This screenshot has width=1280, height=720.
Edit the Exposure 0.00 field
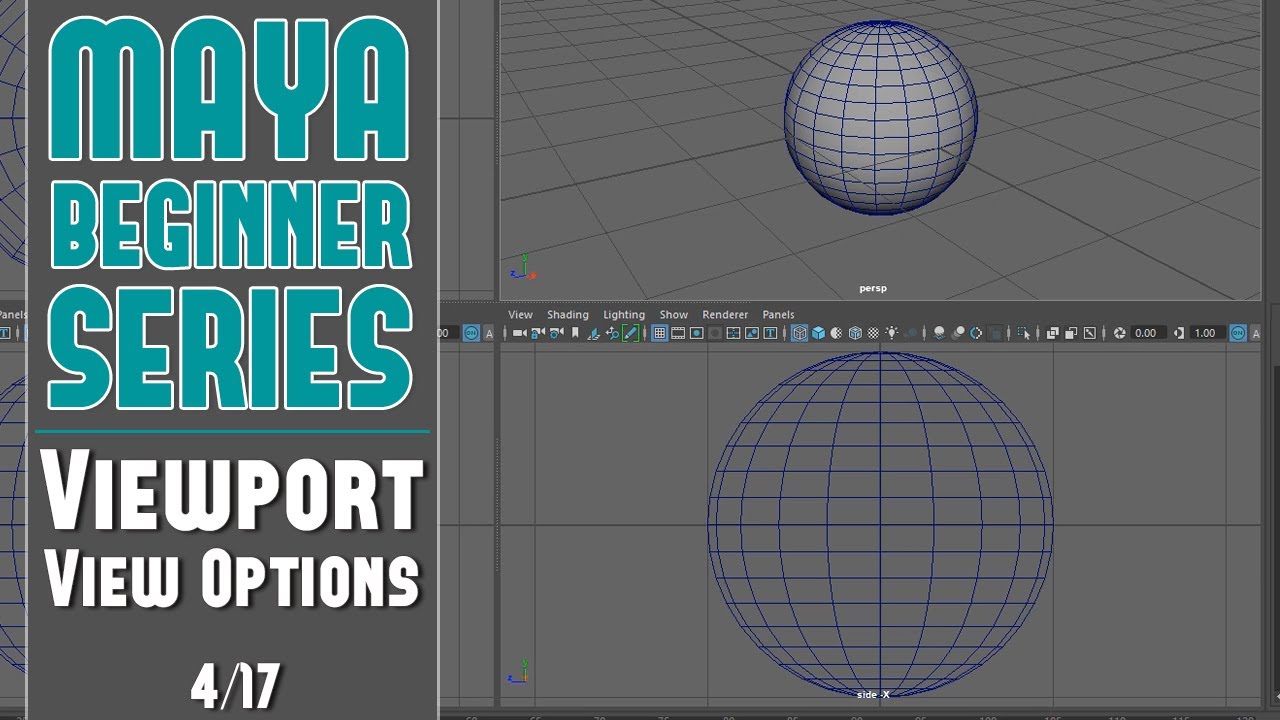(1149, 333)
